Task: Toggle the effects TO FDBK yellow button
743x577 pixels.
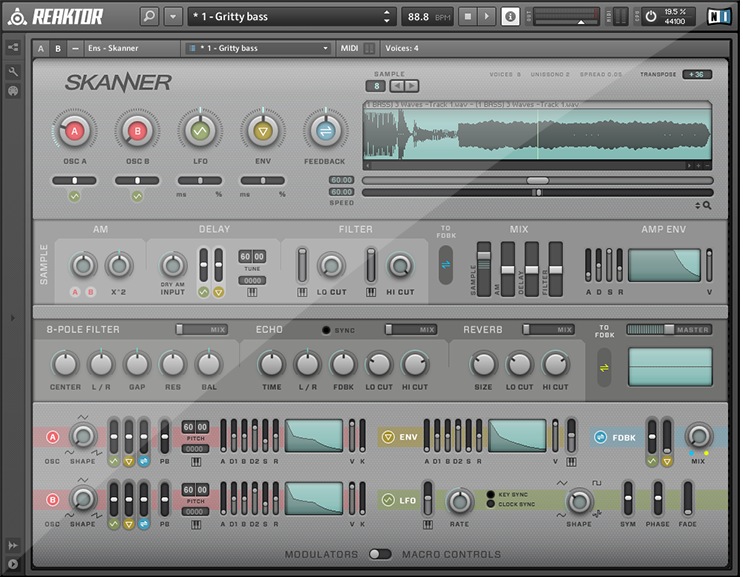Action: click(604, 368)
